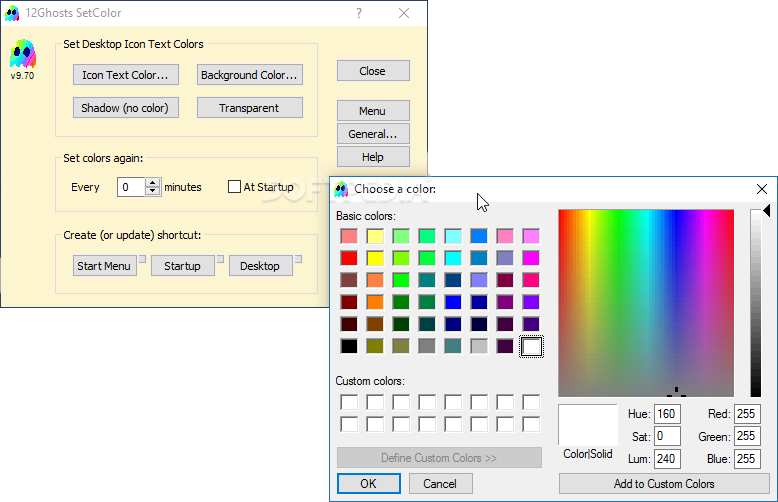Select the pure blue basic color swatch

pyautogui.click(x=453, y=302)
